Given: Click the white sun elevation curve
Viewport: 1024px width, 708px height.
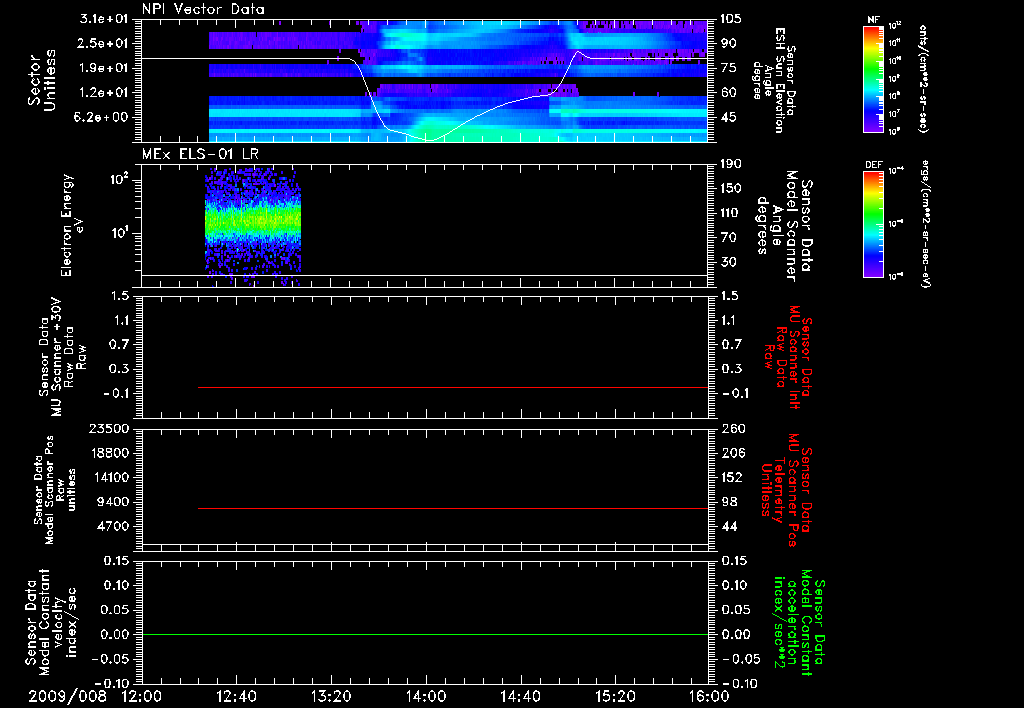Looking at the screenshot, I should pos(424,98).
